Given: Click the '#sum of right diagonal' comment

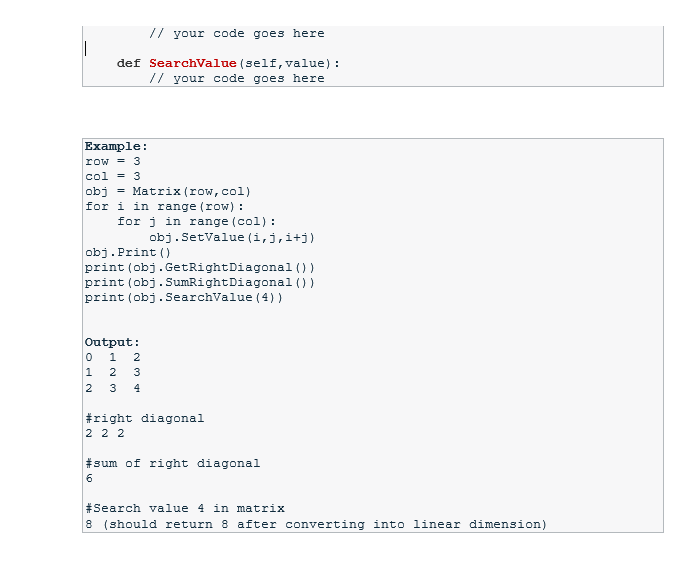Looking at the screenshot, I should pos(172,463).
